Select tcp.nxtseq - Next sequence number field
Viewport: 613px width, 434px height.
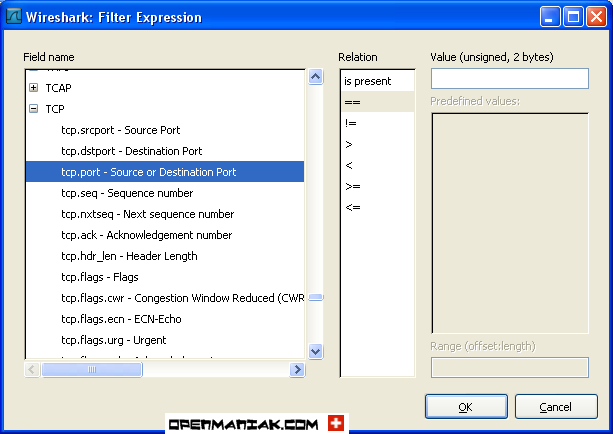click(x=147, y=214)
